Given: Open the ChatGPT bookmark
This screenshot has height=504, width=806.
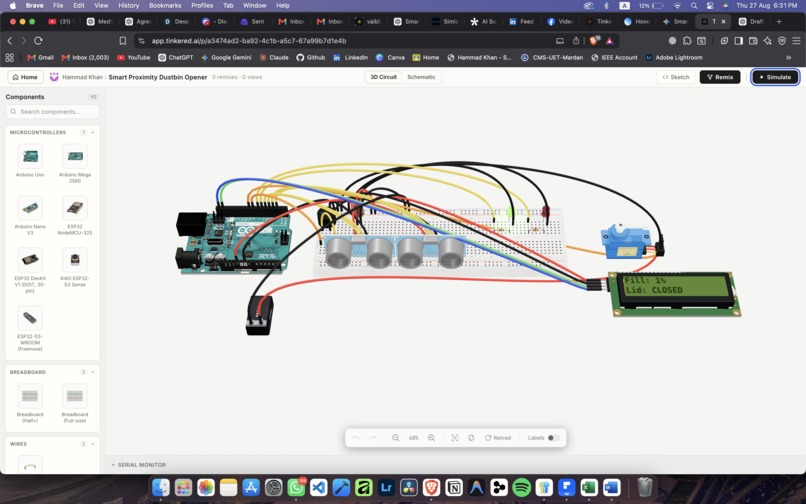Looking at the screenshot, I should 175,58.
